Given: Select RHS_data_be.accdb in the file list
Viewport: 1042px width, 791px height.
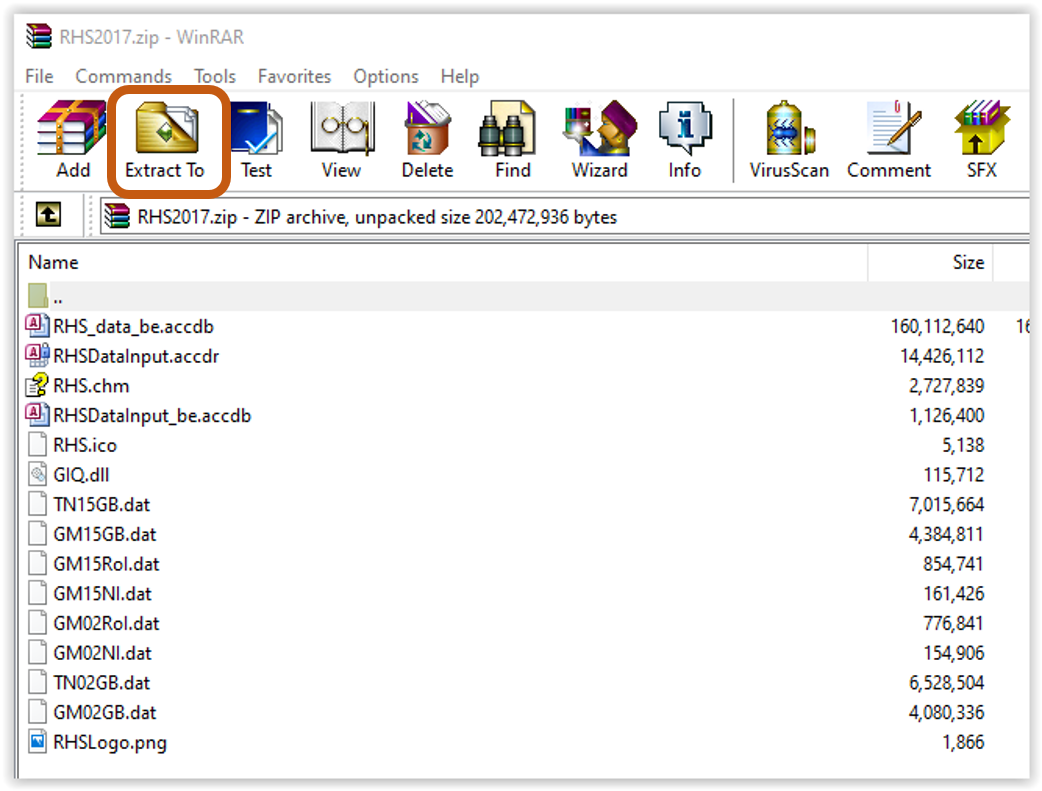Looking at the screenshot, I should [133, 326].
